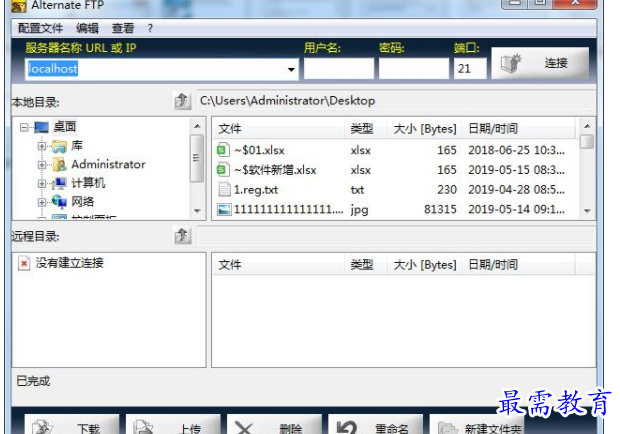Select 网络 in the local tree
This screenshot has width=620, height=434.
[83, 202]
